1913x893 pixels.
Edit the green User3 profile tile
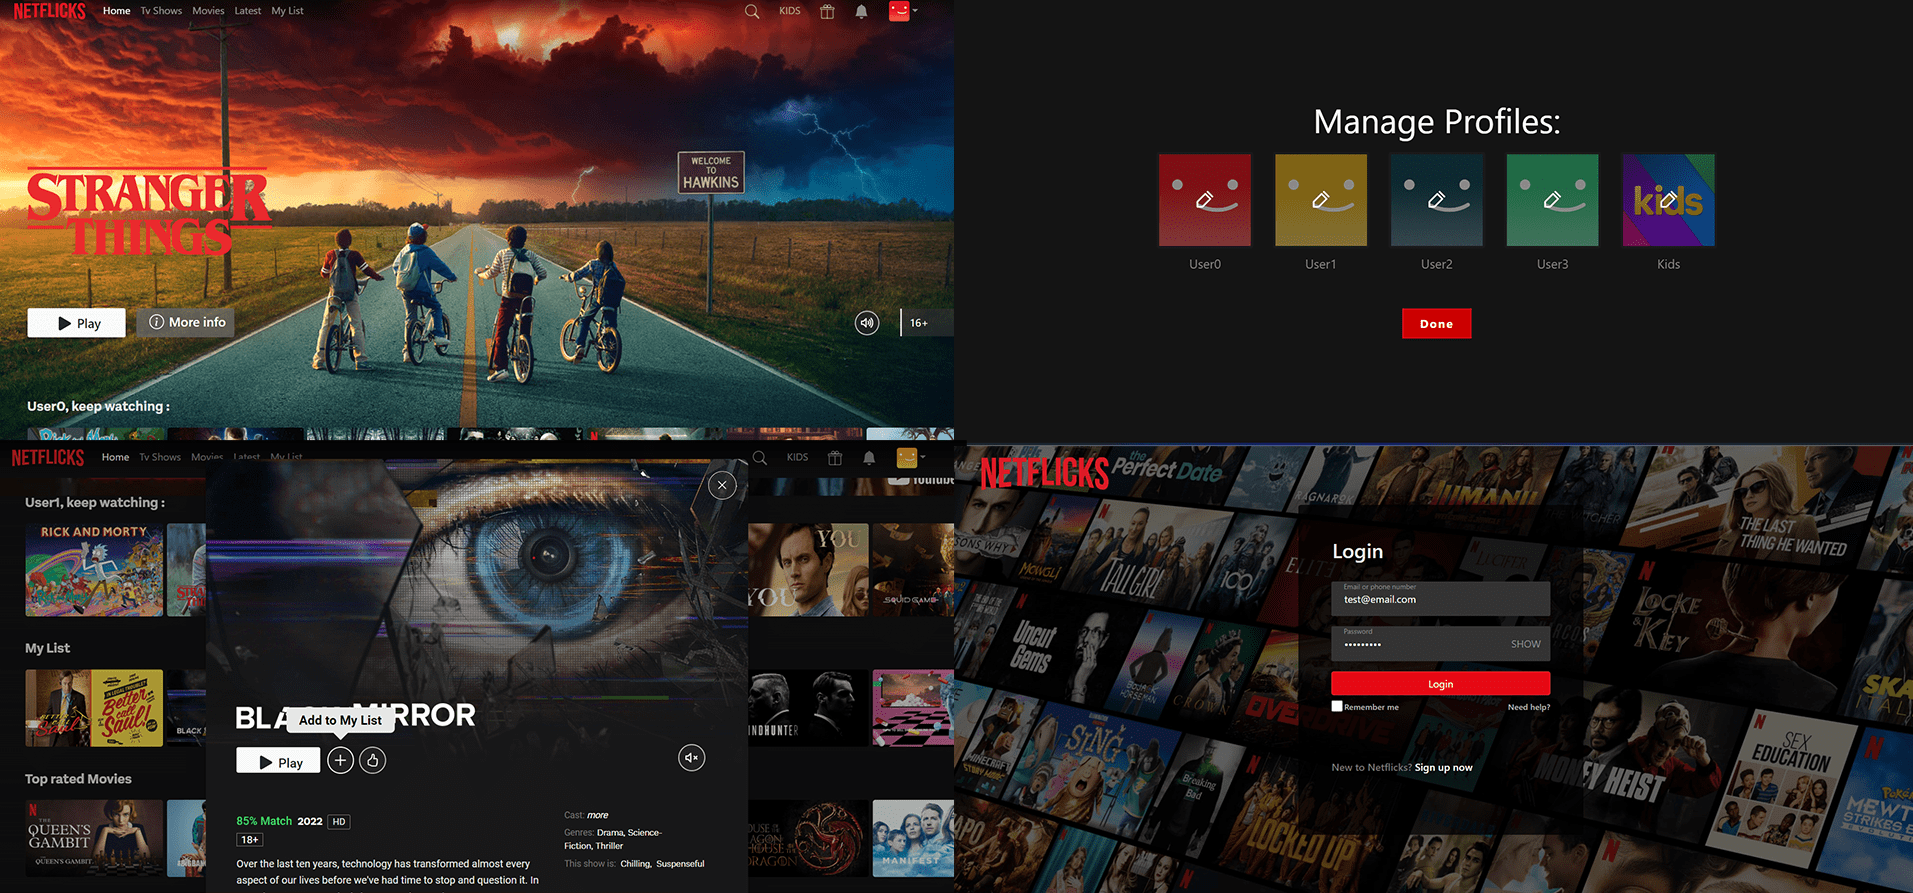point(1553,200)
